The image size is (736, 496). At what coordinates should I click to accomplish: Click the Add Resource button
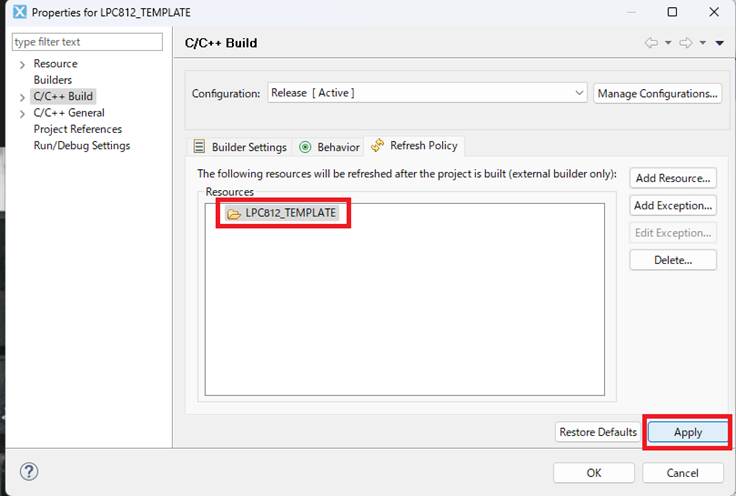(x=673, y=178)
